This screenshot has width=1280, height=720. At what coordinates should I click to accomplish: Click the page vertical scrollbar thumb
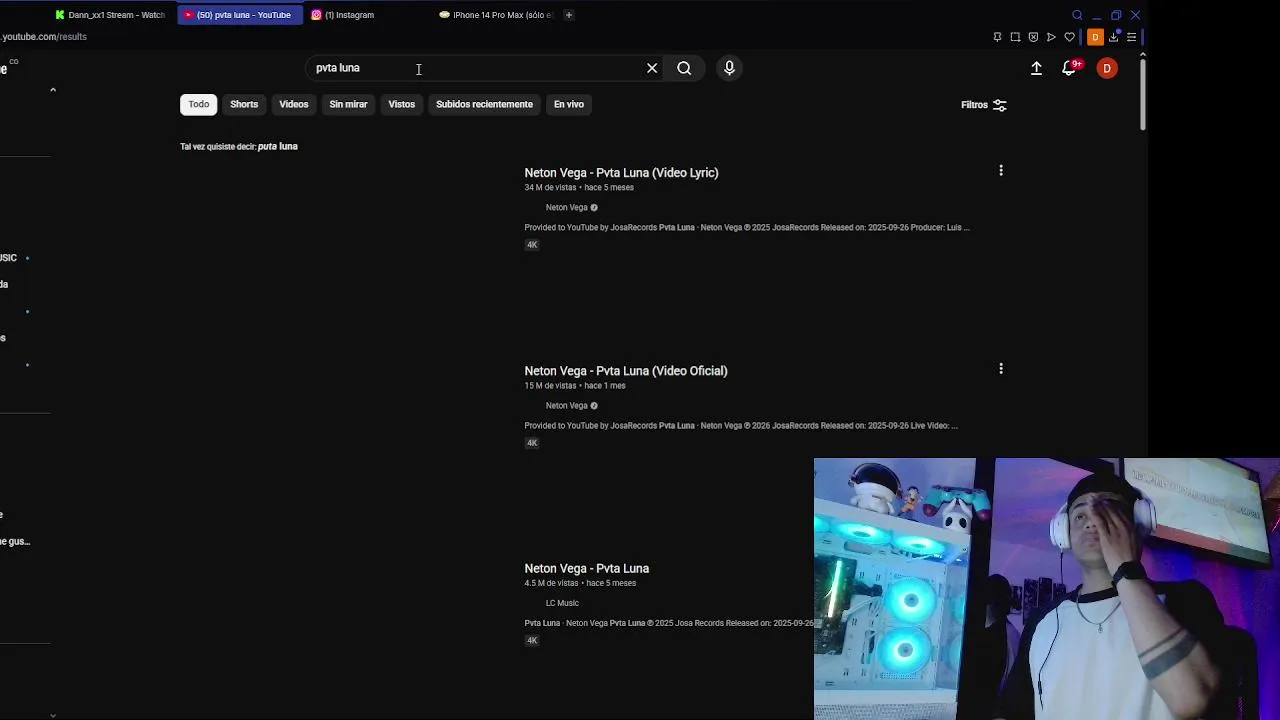(1142, 93)
